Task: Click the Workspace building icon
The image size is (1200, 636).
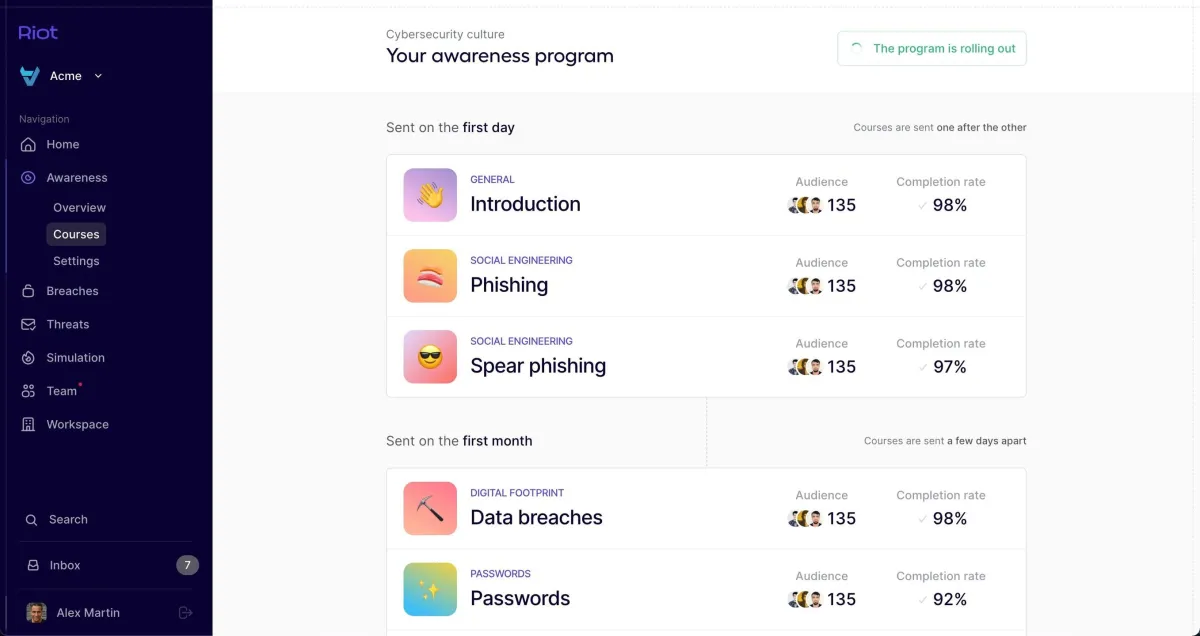Action: pyautogui.click(x=28, y=424)
